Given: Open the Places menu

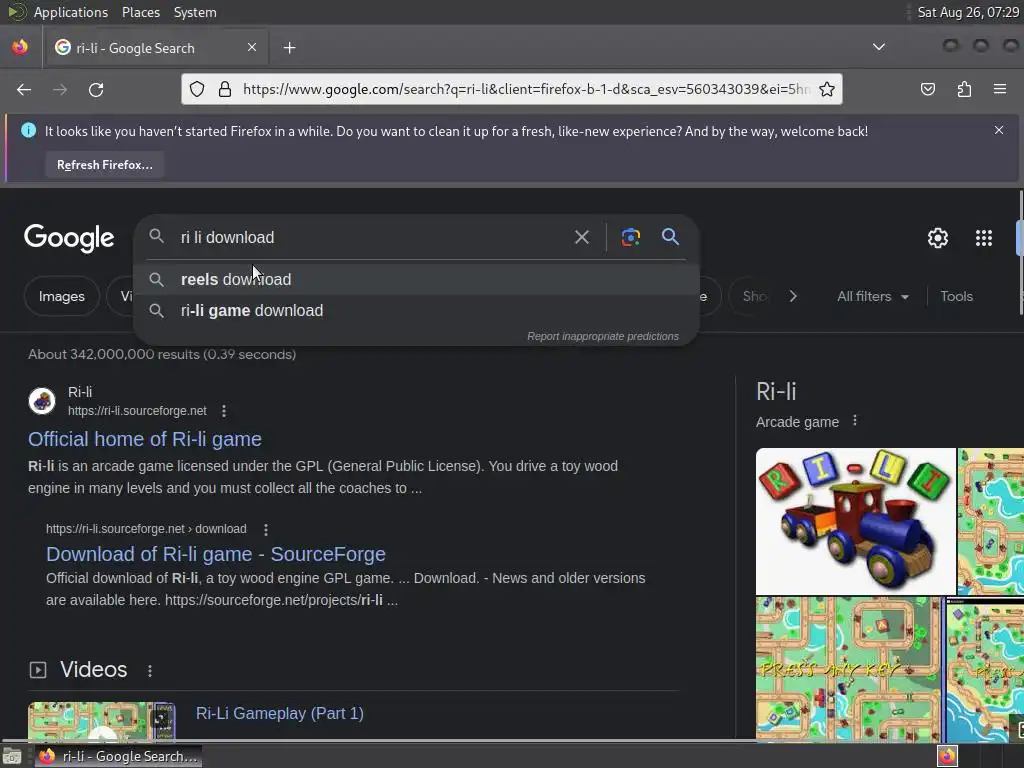Looking at the screenshot, I should [x=140, y=12].
